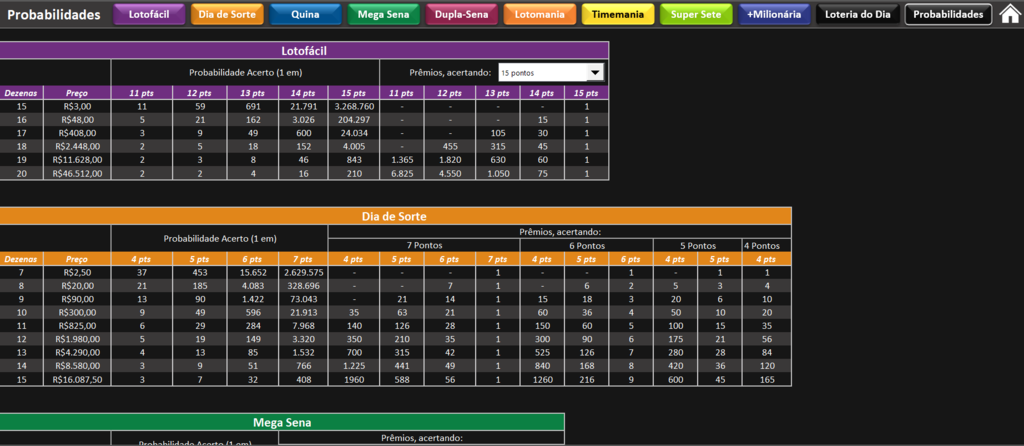1024x446 pixels.
Task: Click the 1.532 probability cell
Action: coord(304,352)
